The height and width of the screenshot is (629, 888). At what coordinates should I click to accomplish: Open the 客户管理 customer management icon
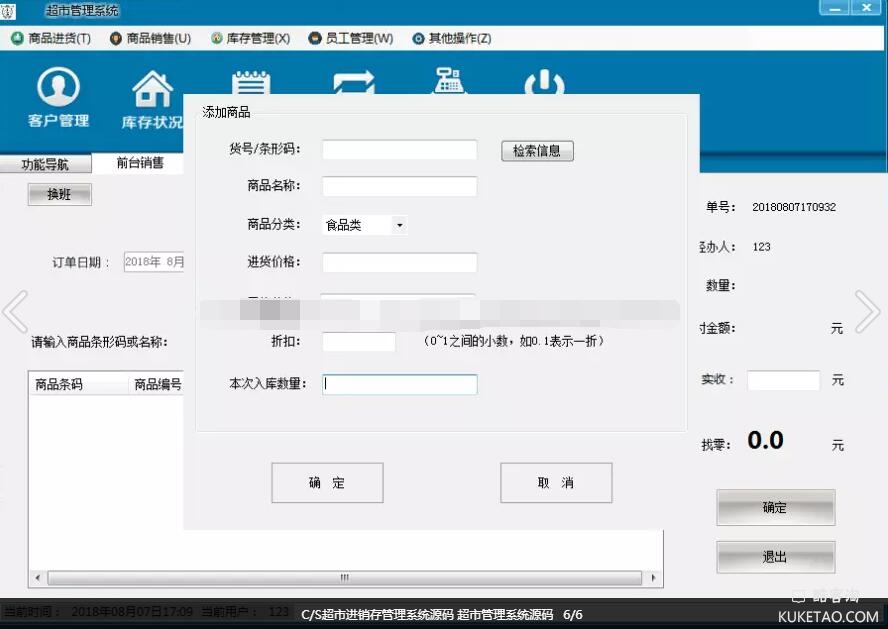58,96
